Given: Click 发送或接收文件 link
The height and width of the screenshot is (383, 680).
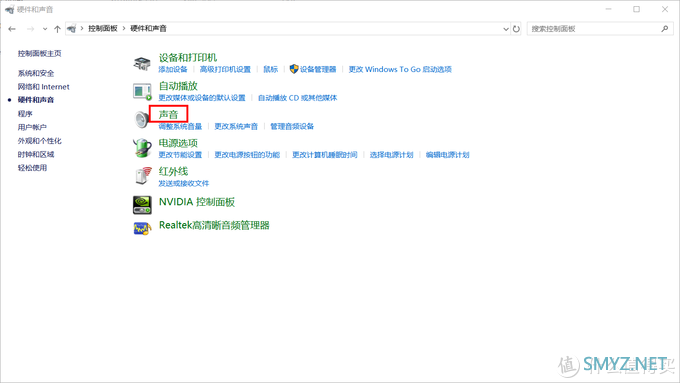Looking at the screenshot, I should tap(183, 183).
